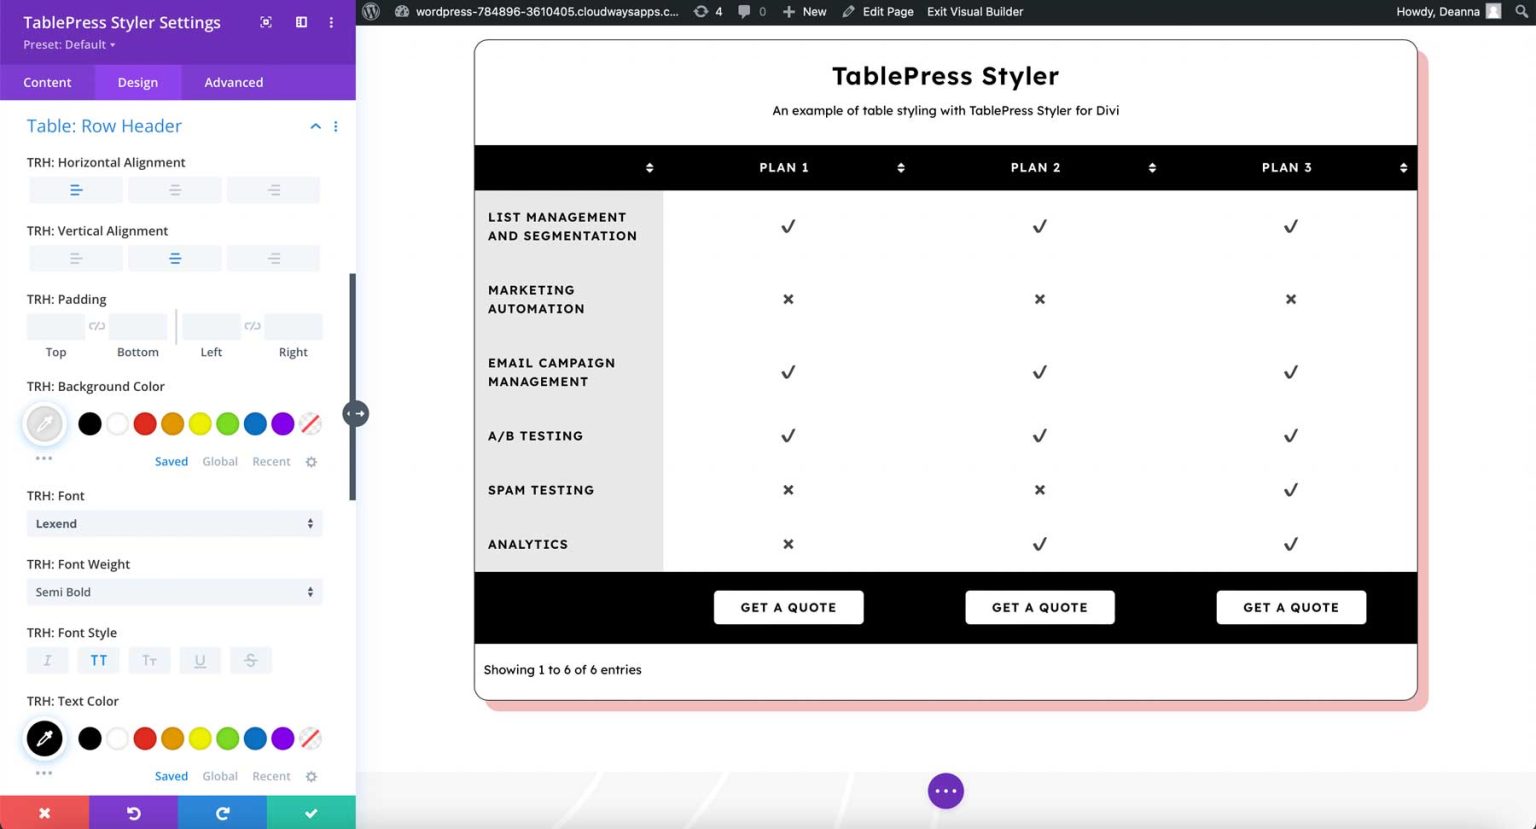Open the color manager gear beside Recent
1536x829 pixels.
(x=311, y=461)
